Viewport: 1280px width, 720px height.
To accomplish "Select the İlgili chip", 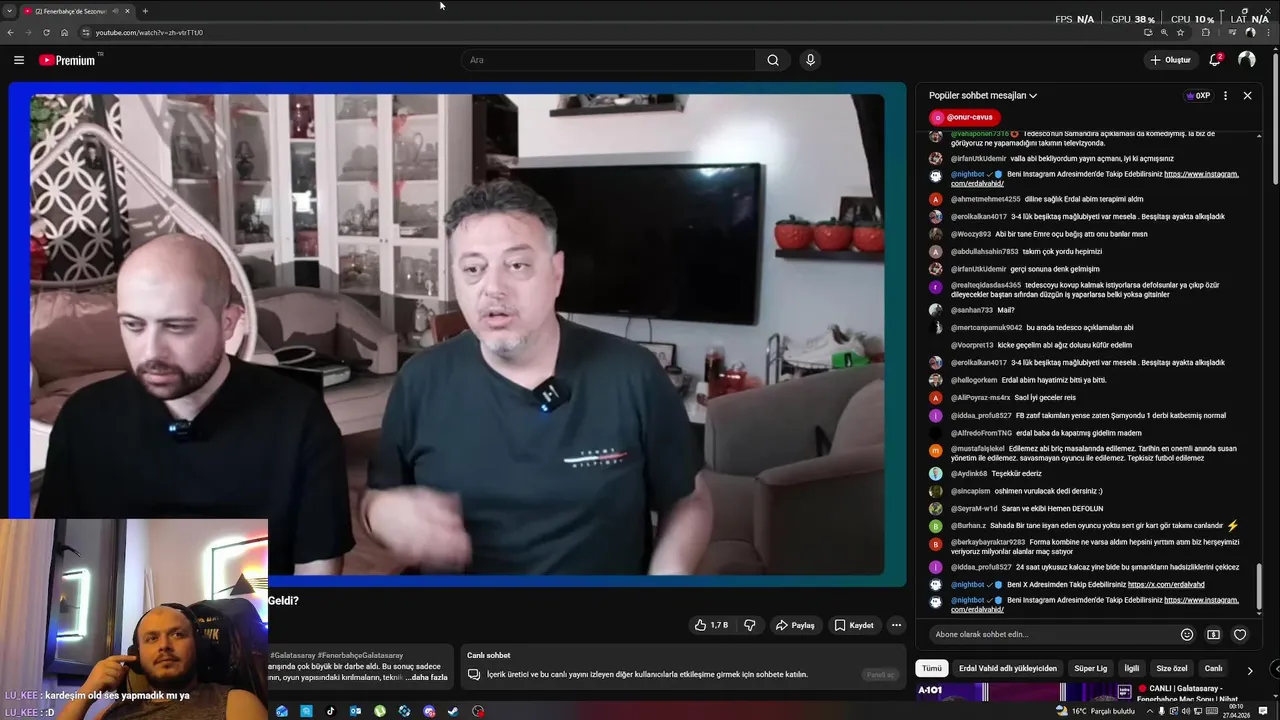I will 1132,668.
